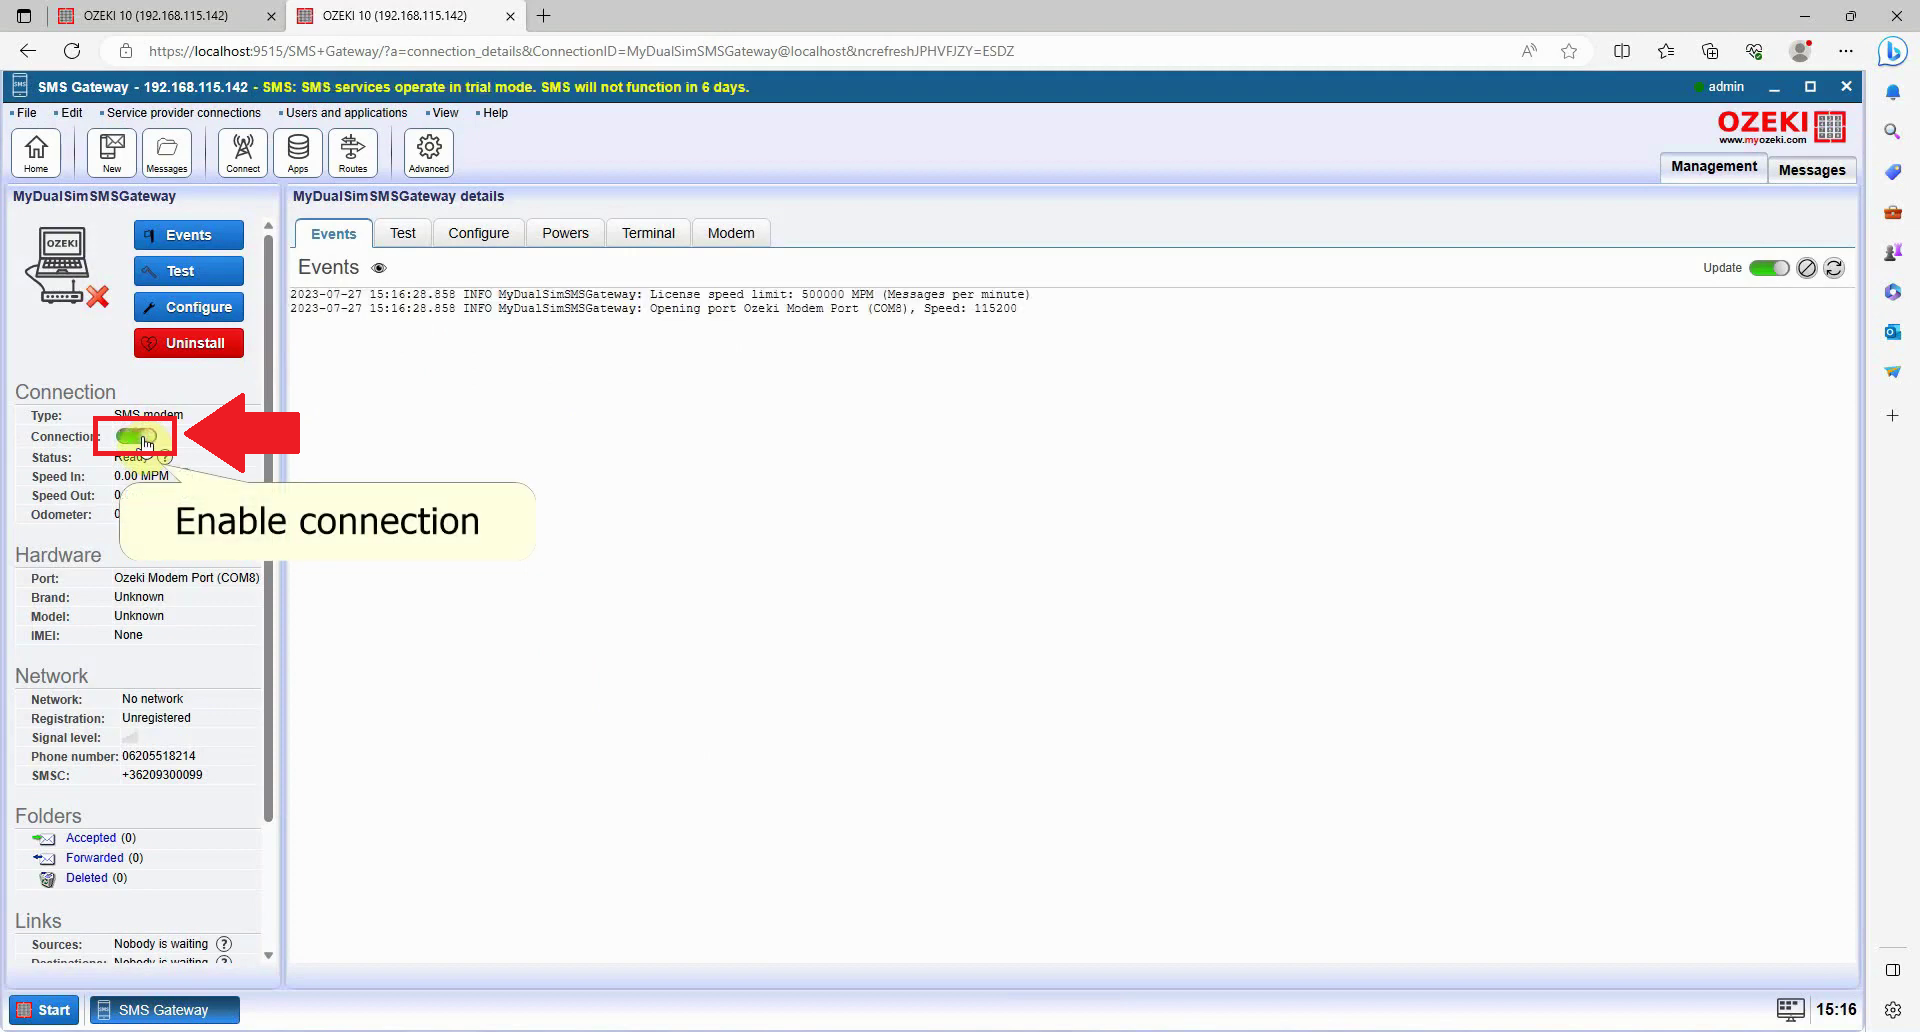Click the clear events circle-slash icon
1920x1032 pixels.
[1807, 268]
